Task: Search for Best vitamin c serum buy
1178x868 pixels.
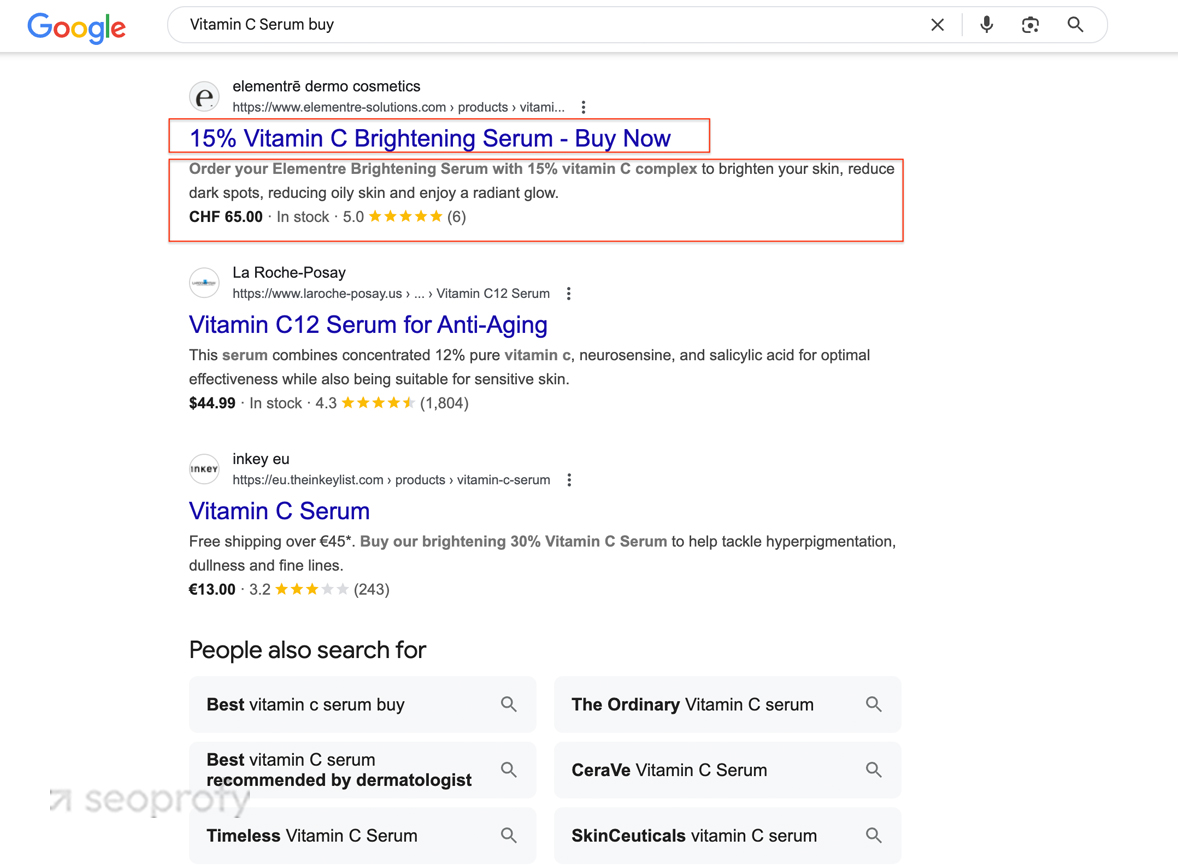Action: (x=362, y=704)
